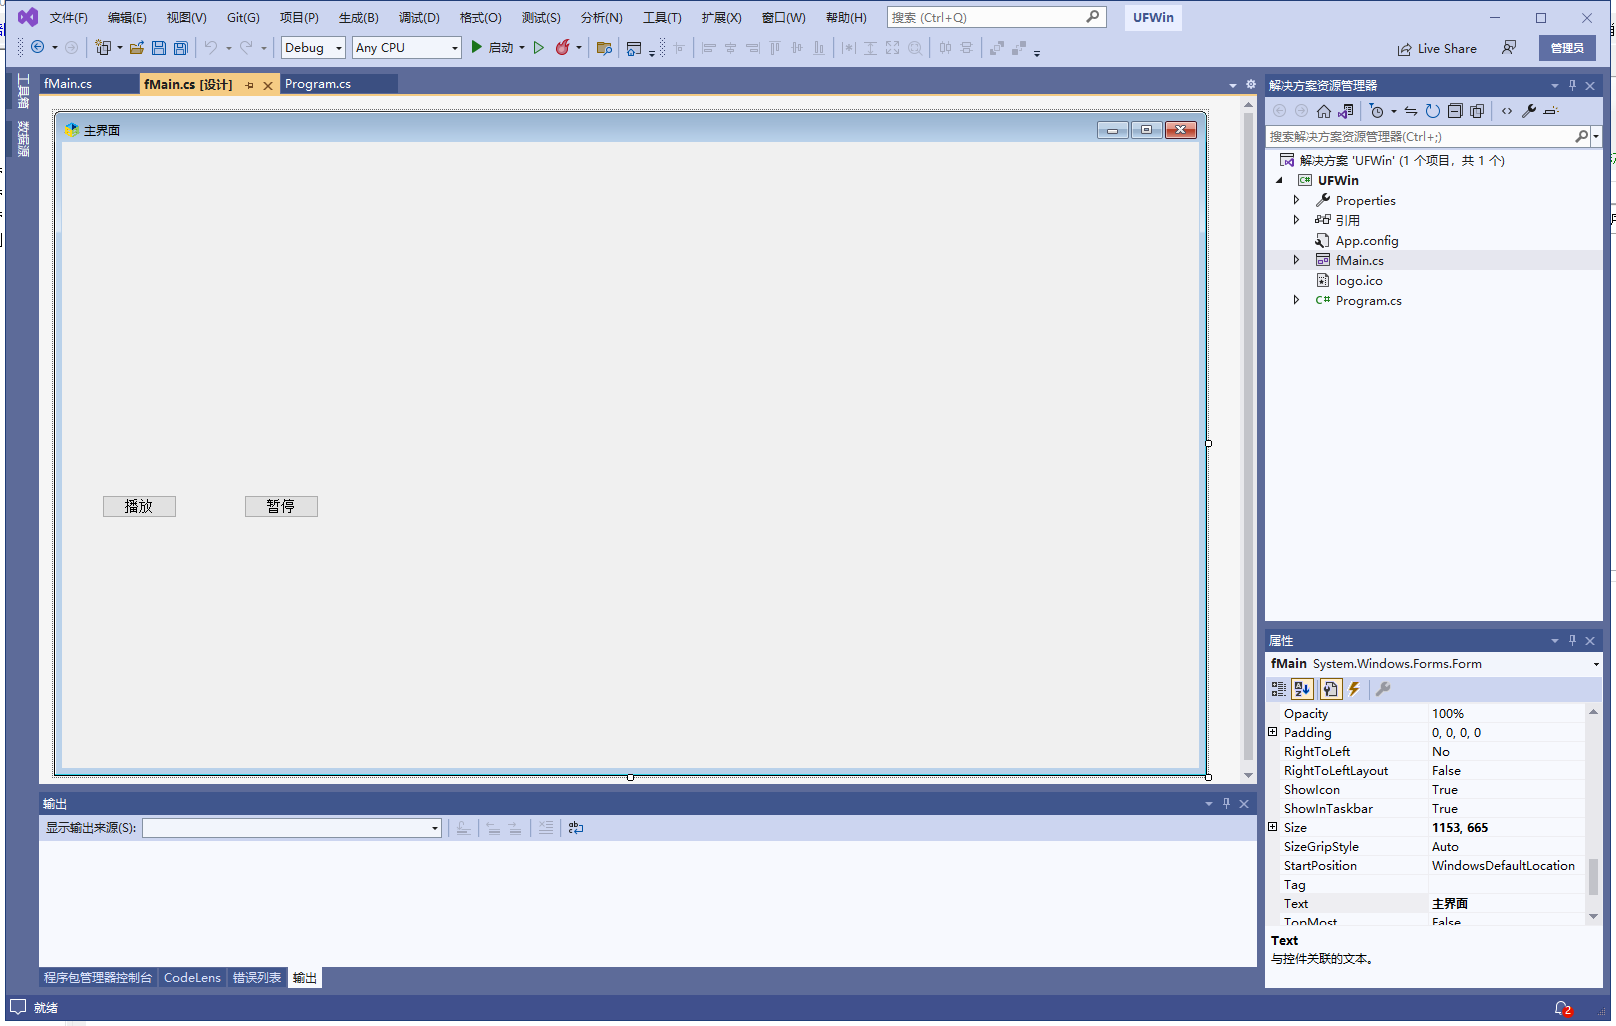Click the Collapse All icon in Solution Explorer
This screenshot has width=1616, height=1026.
coord(1455,111)
